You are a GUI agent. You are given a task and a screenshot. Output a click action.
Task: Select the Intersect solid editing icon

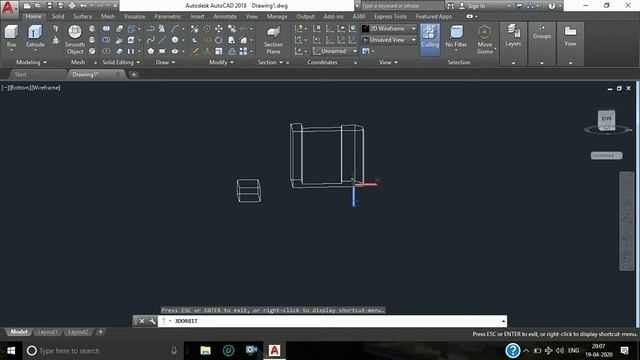[106, 51]
